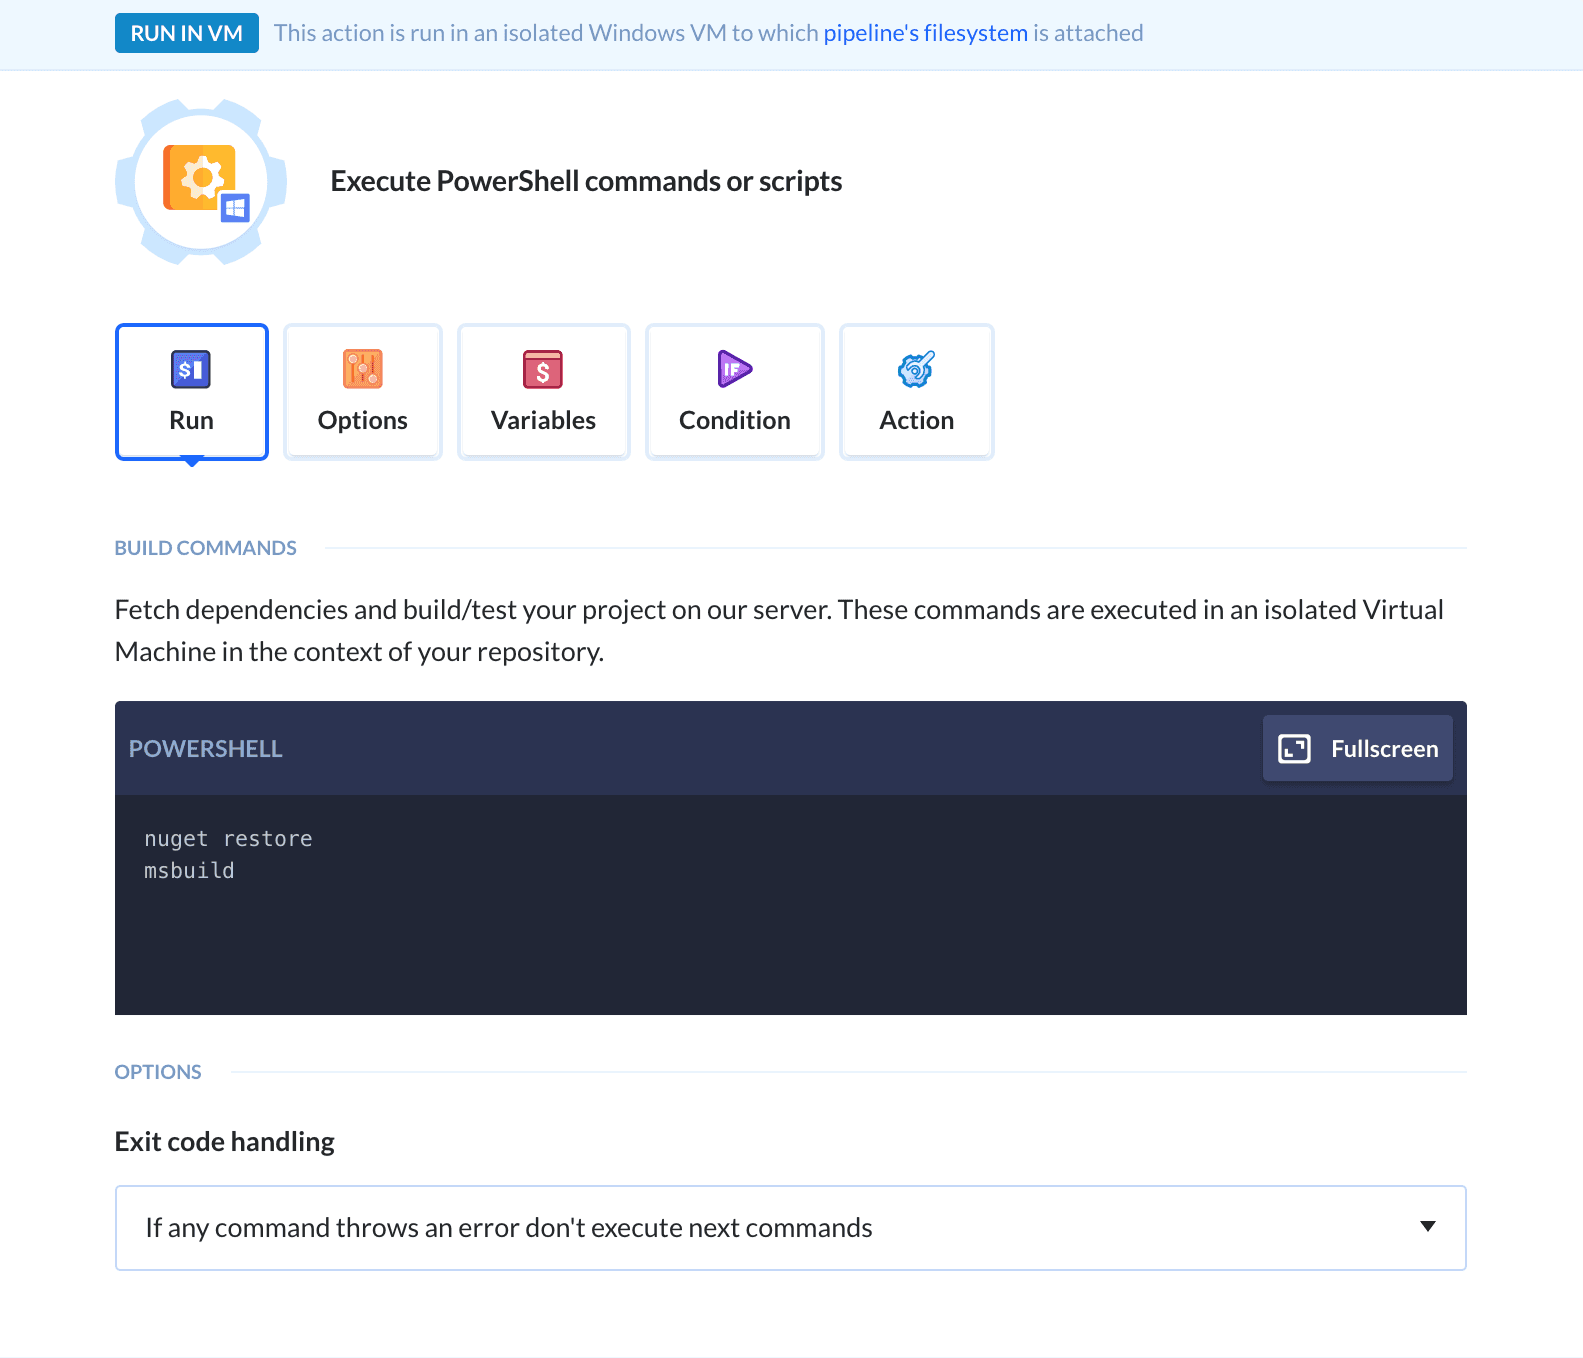Click the purple IF Condition icon

734,369
